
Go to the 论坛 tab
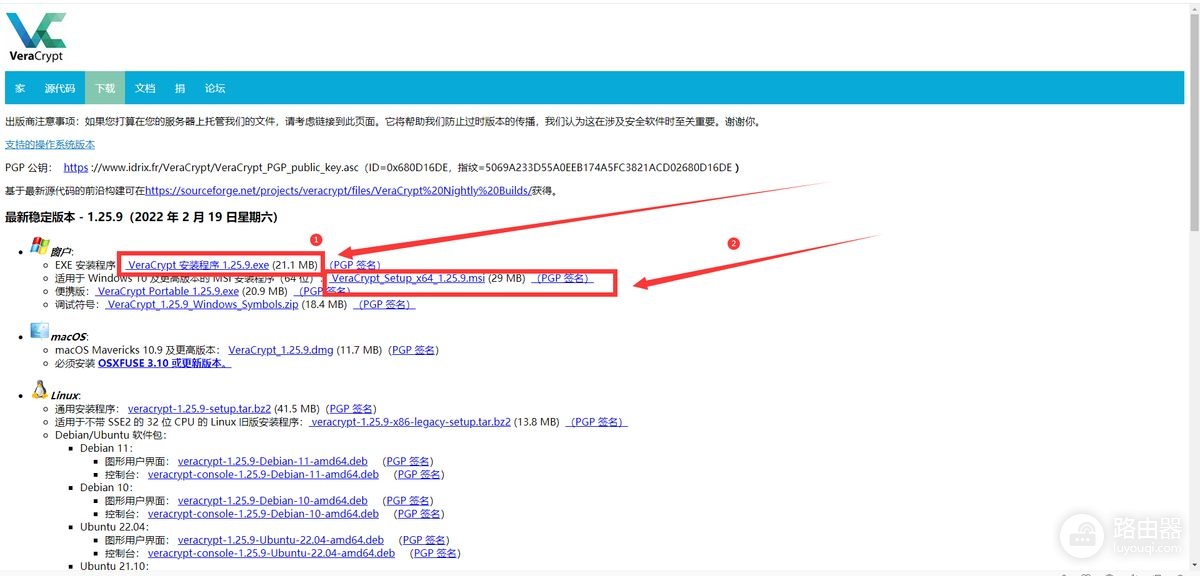point(215,88)
